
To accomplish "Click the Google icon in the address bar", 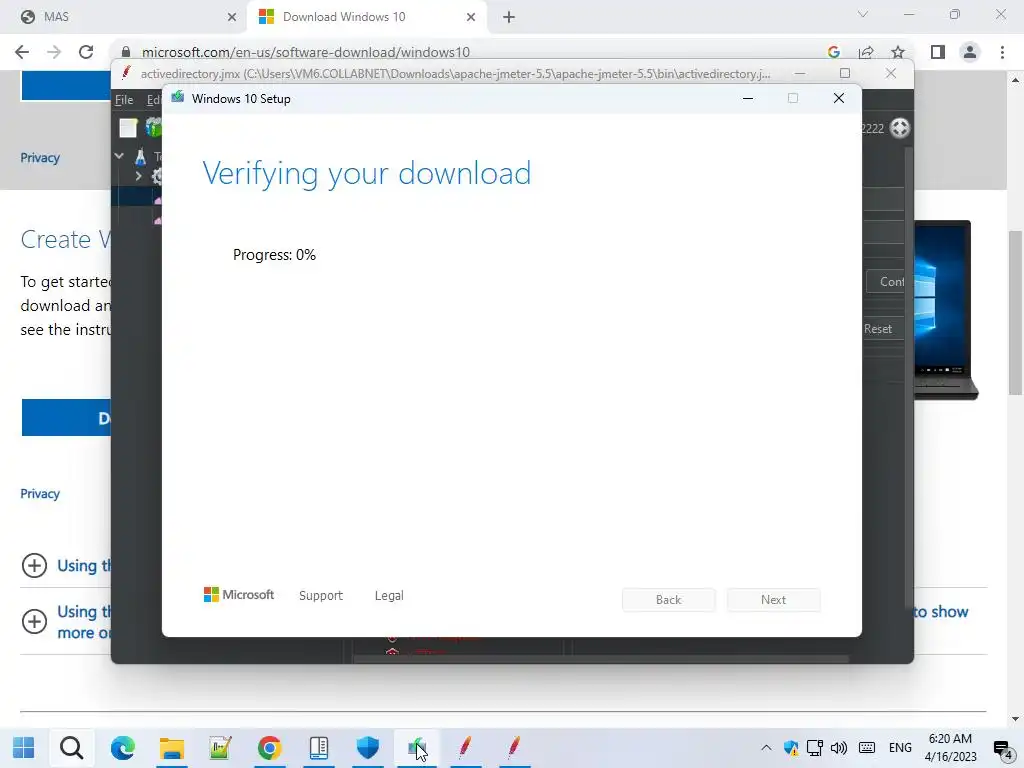I will click(833, 52).
